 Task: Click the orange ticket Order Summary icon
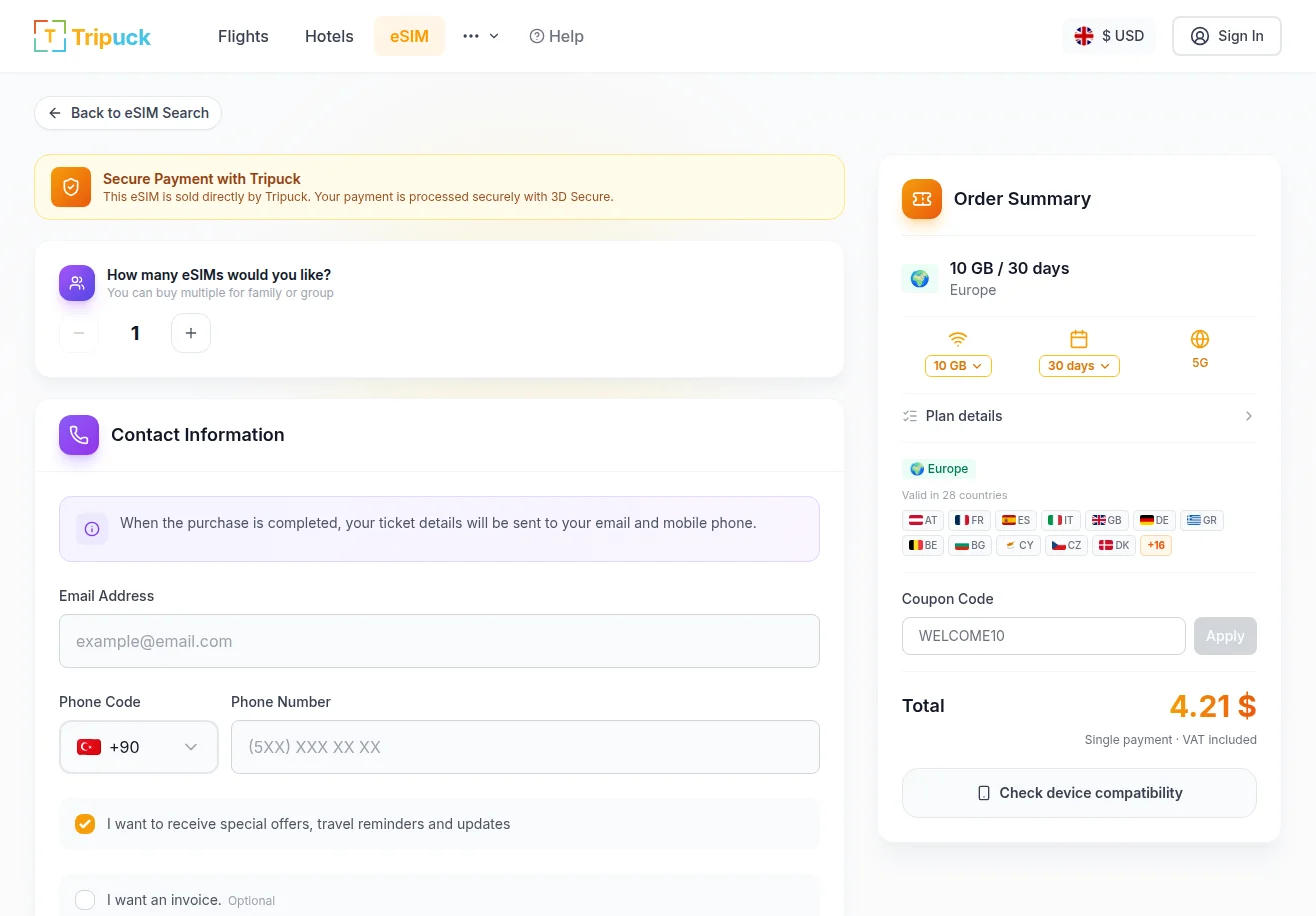pyautogui.click(x=922, y=199)
